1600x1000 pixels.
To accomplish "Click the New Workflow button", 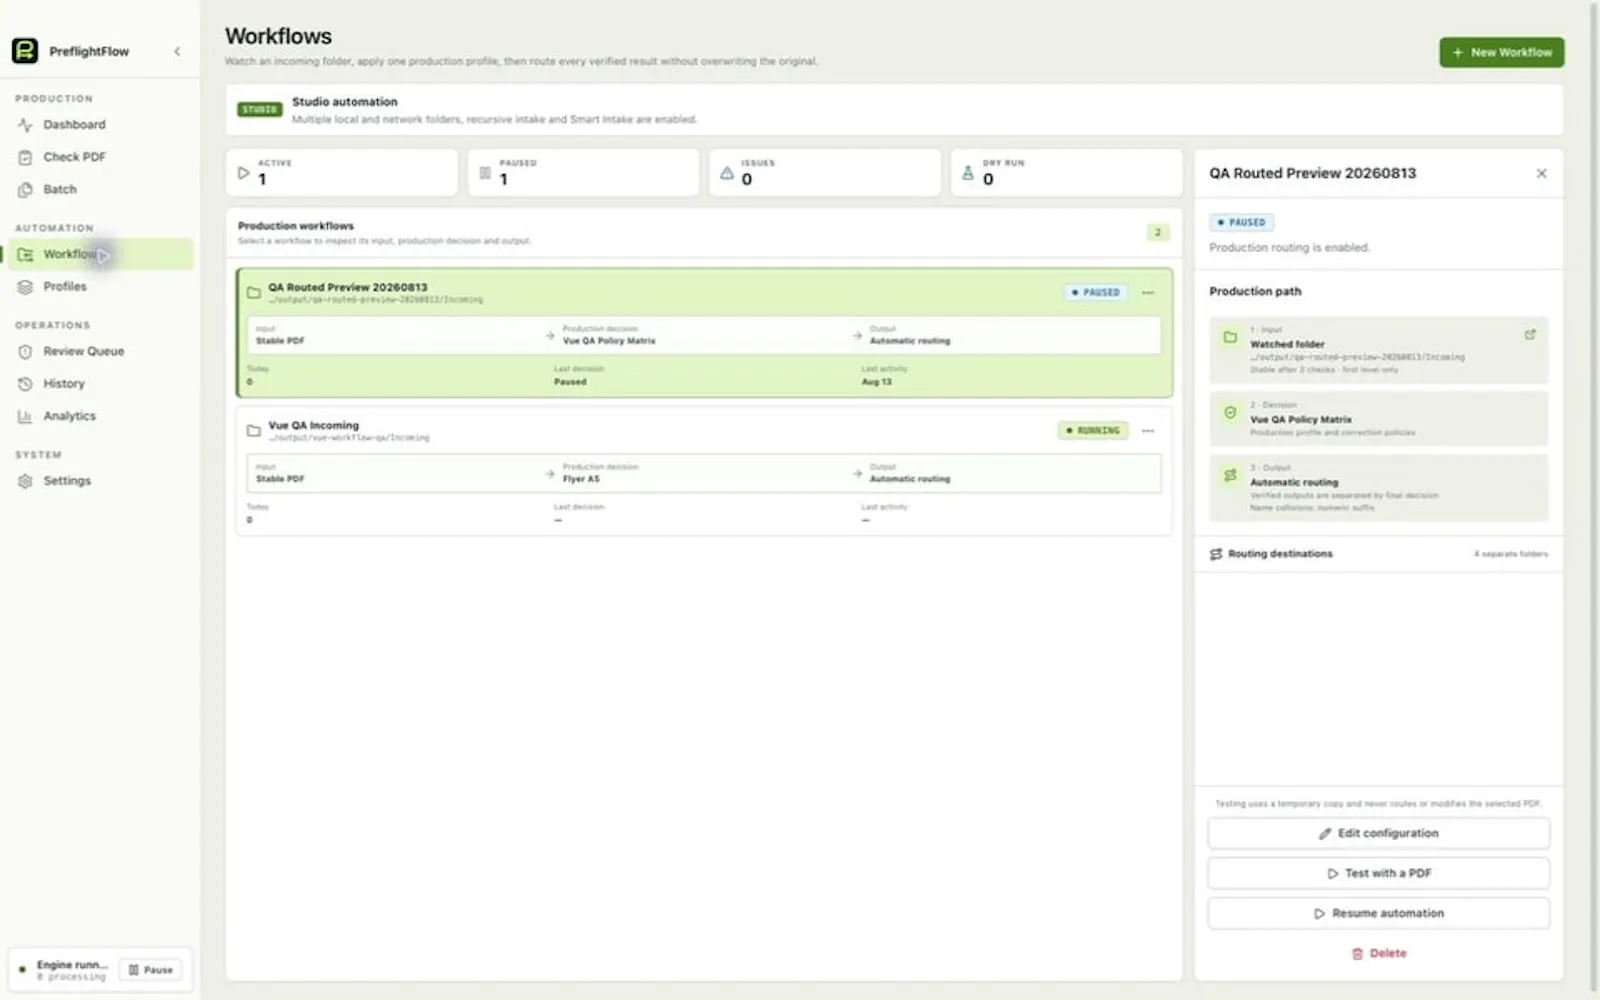I will (x=1501, y=52).
